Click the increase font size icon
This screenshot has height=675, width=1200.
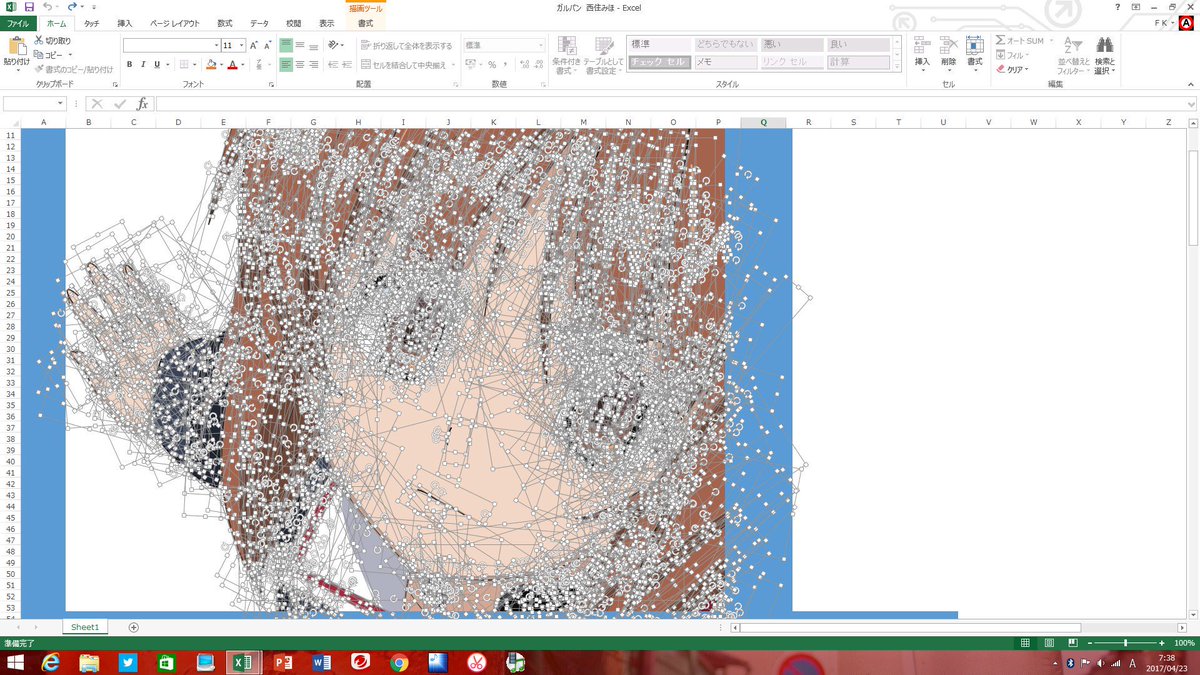tap(254, 46)
